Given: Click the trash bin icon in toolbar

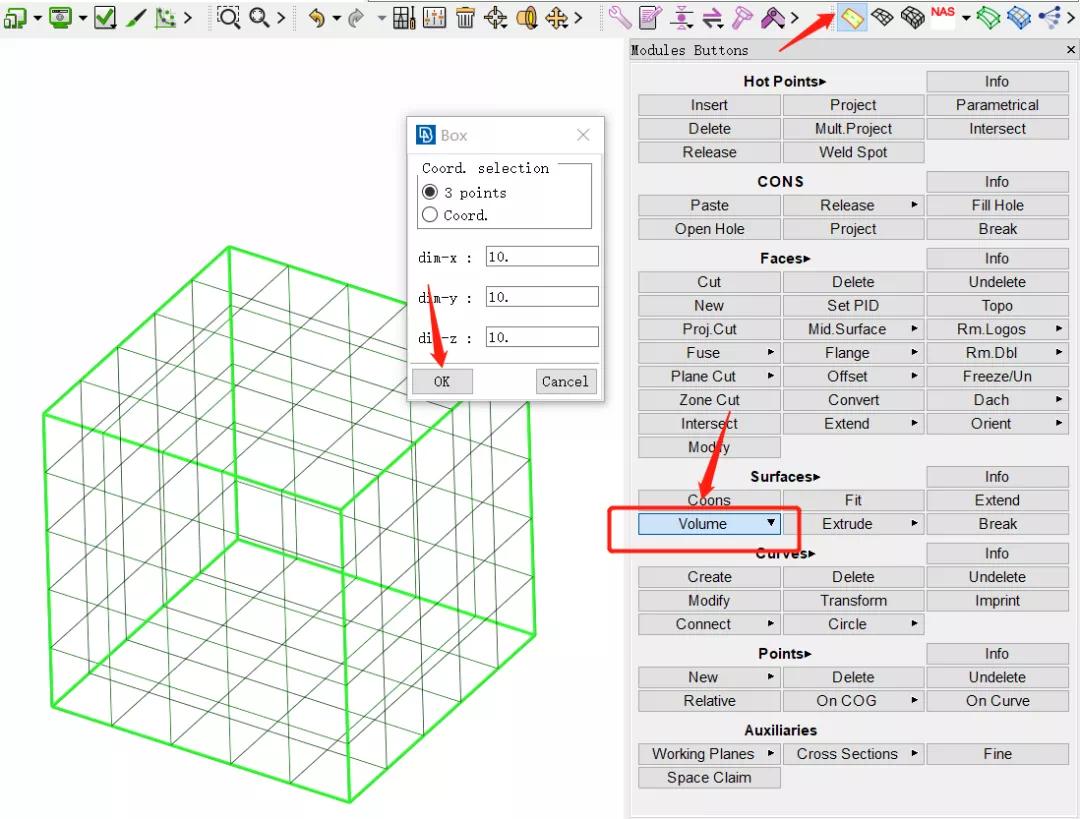Looking at the screenshot, I should pyautogui.click(x=465, y=17).
